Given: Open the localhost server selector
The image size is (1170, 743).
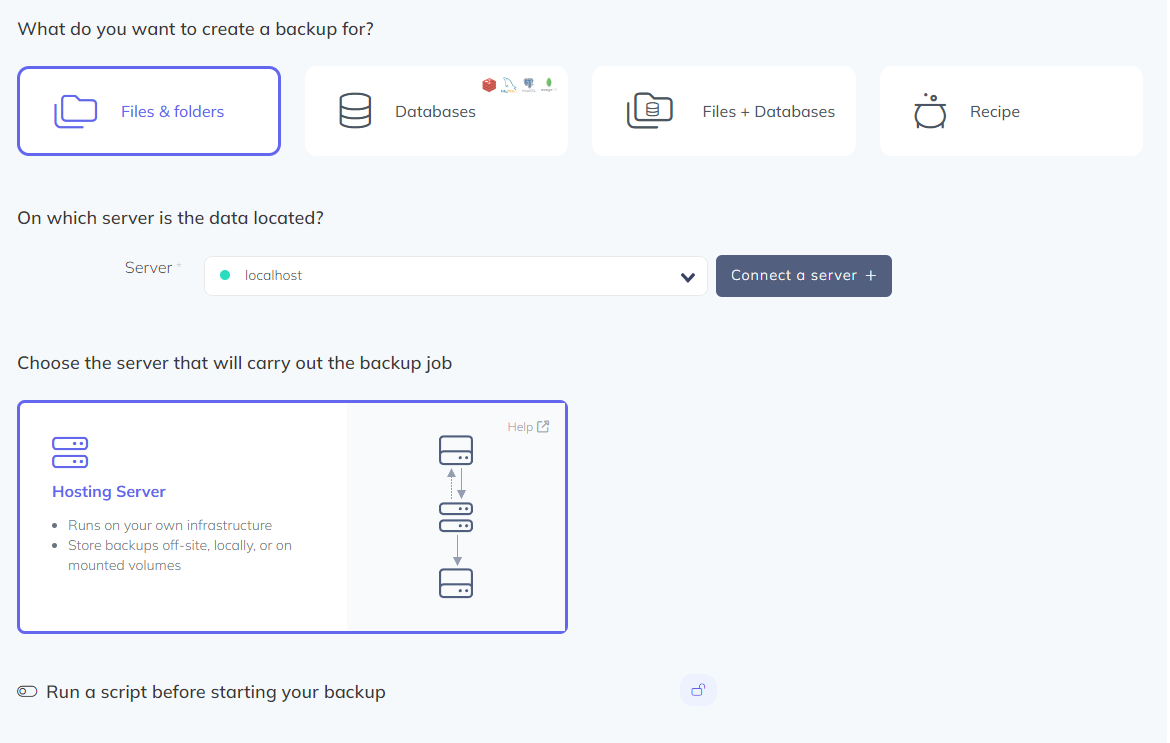Looking at the screenshot, I should point(455,277).
